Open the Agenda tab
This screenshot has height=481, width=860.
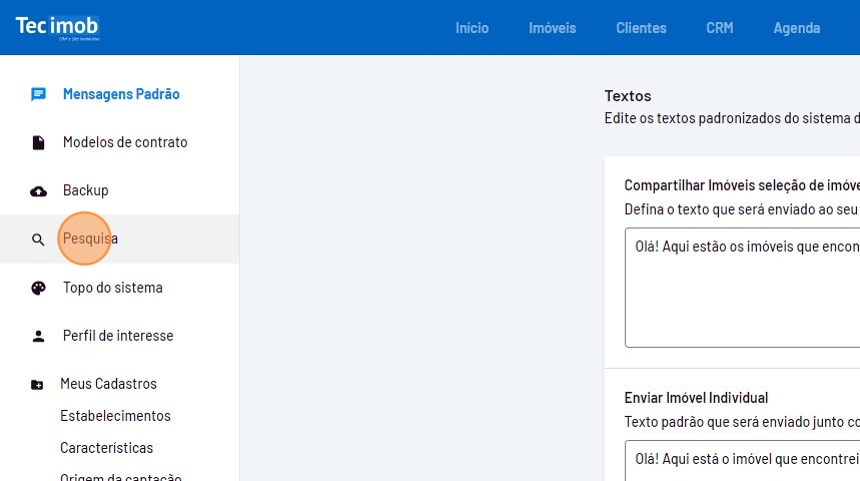(796, 28)
